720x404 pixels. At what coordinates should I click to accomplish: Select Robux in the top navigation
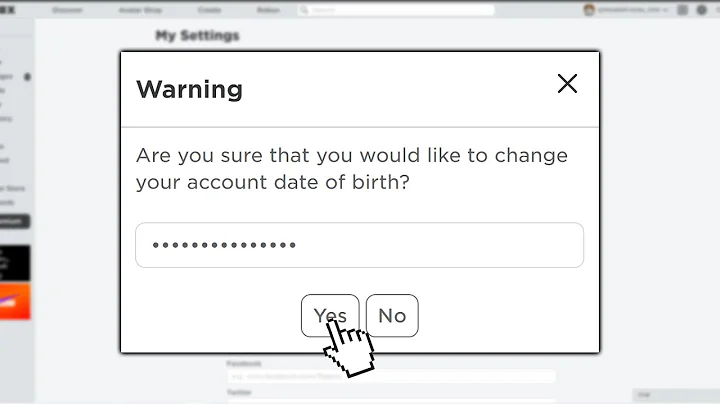[268, 9]
